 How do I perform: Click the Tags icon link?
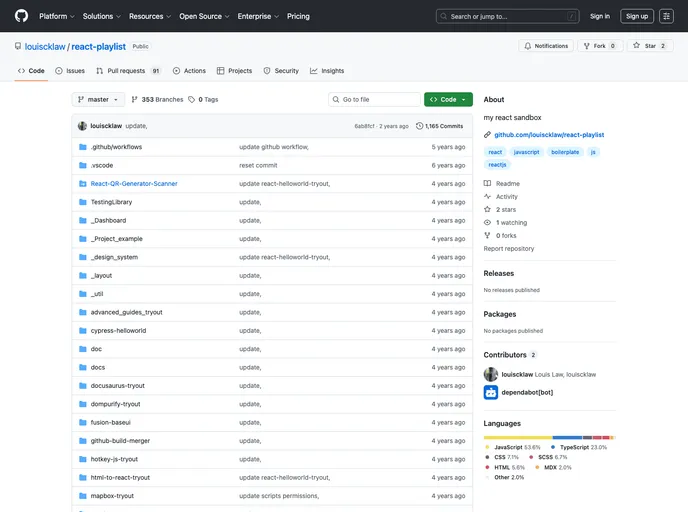[192, 100]
